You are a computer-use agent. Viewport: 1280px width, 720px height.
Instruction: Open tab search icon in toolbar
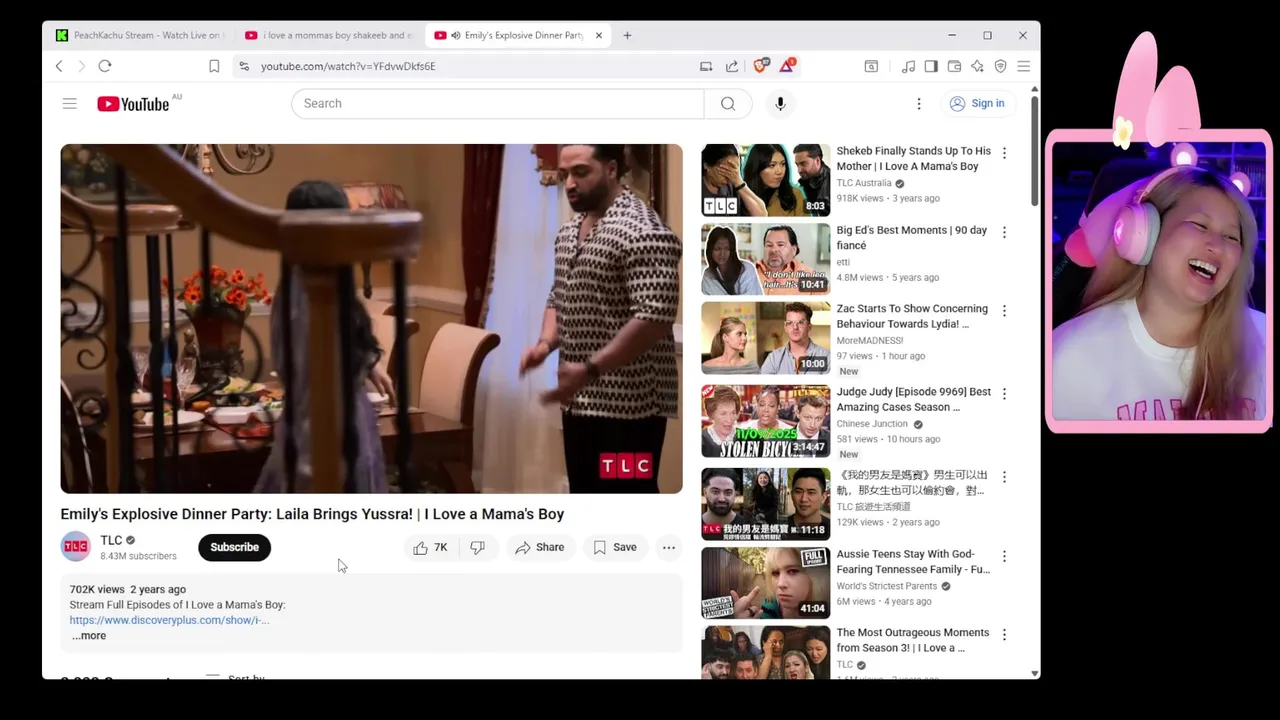point(871,66)
